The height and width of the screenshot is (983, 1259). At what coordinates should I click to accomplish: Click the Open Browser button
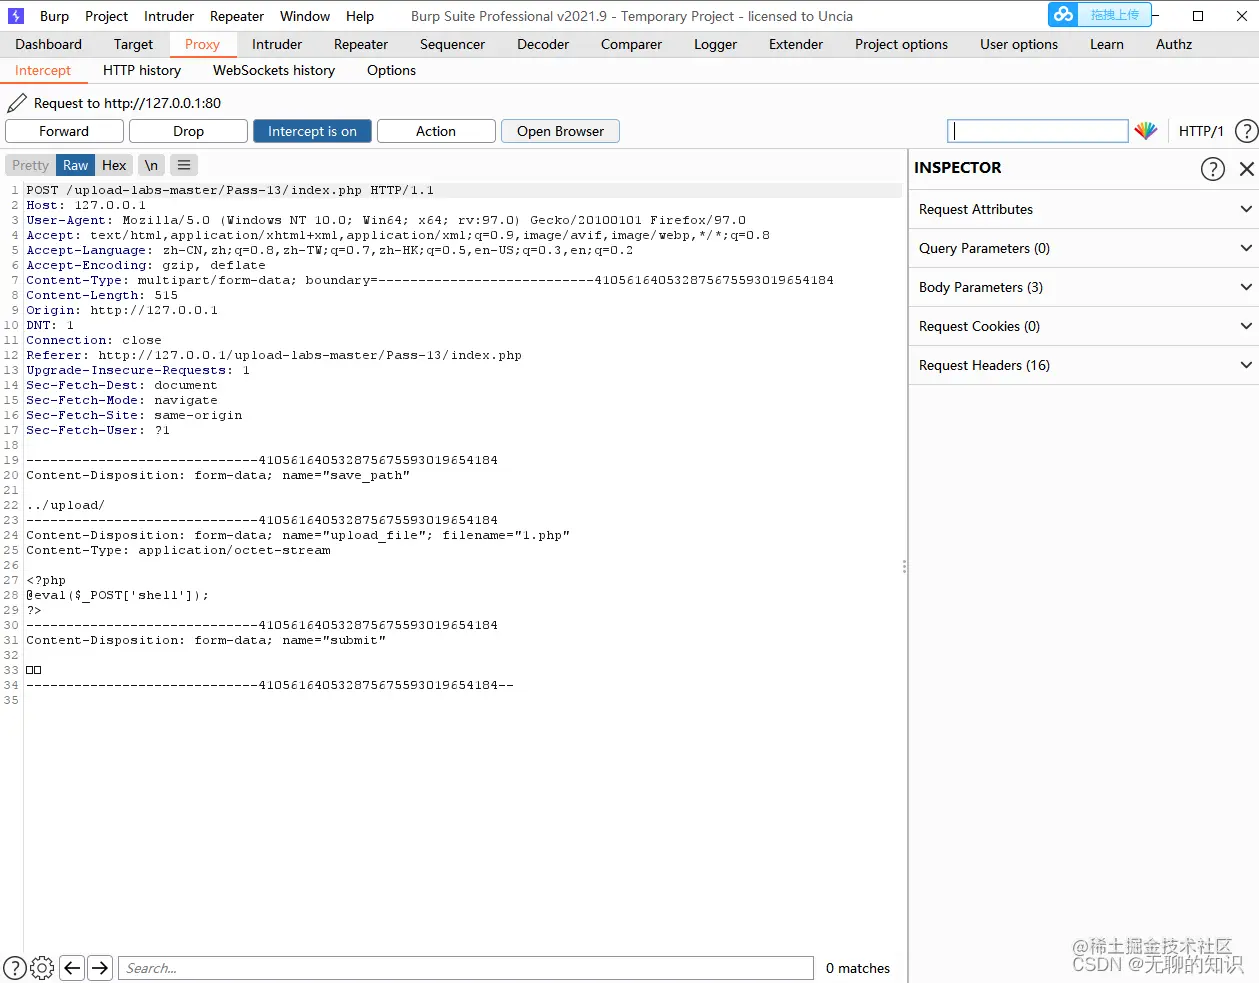(560, 131)
